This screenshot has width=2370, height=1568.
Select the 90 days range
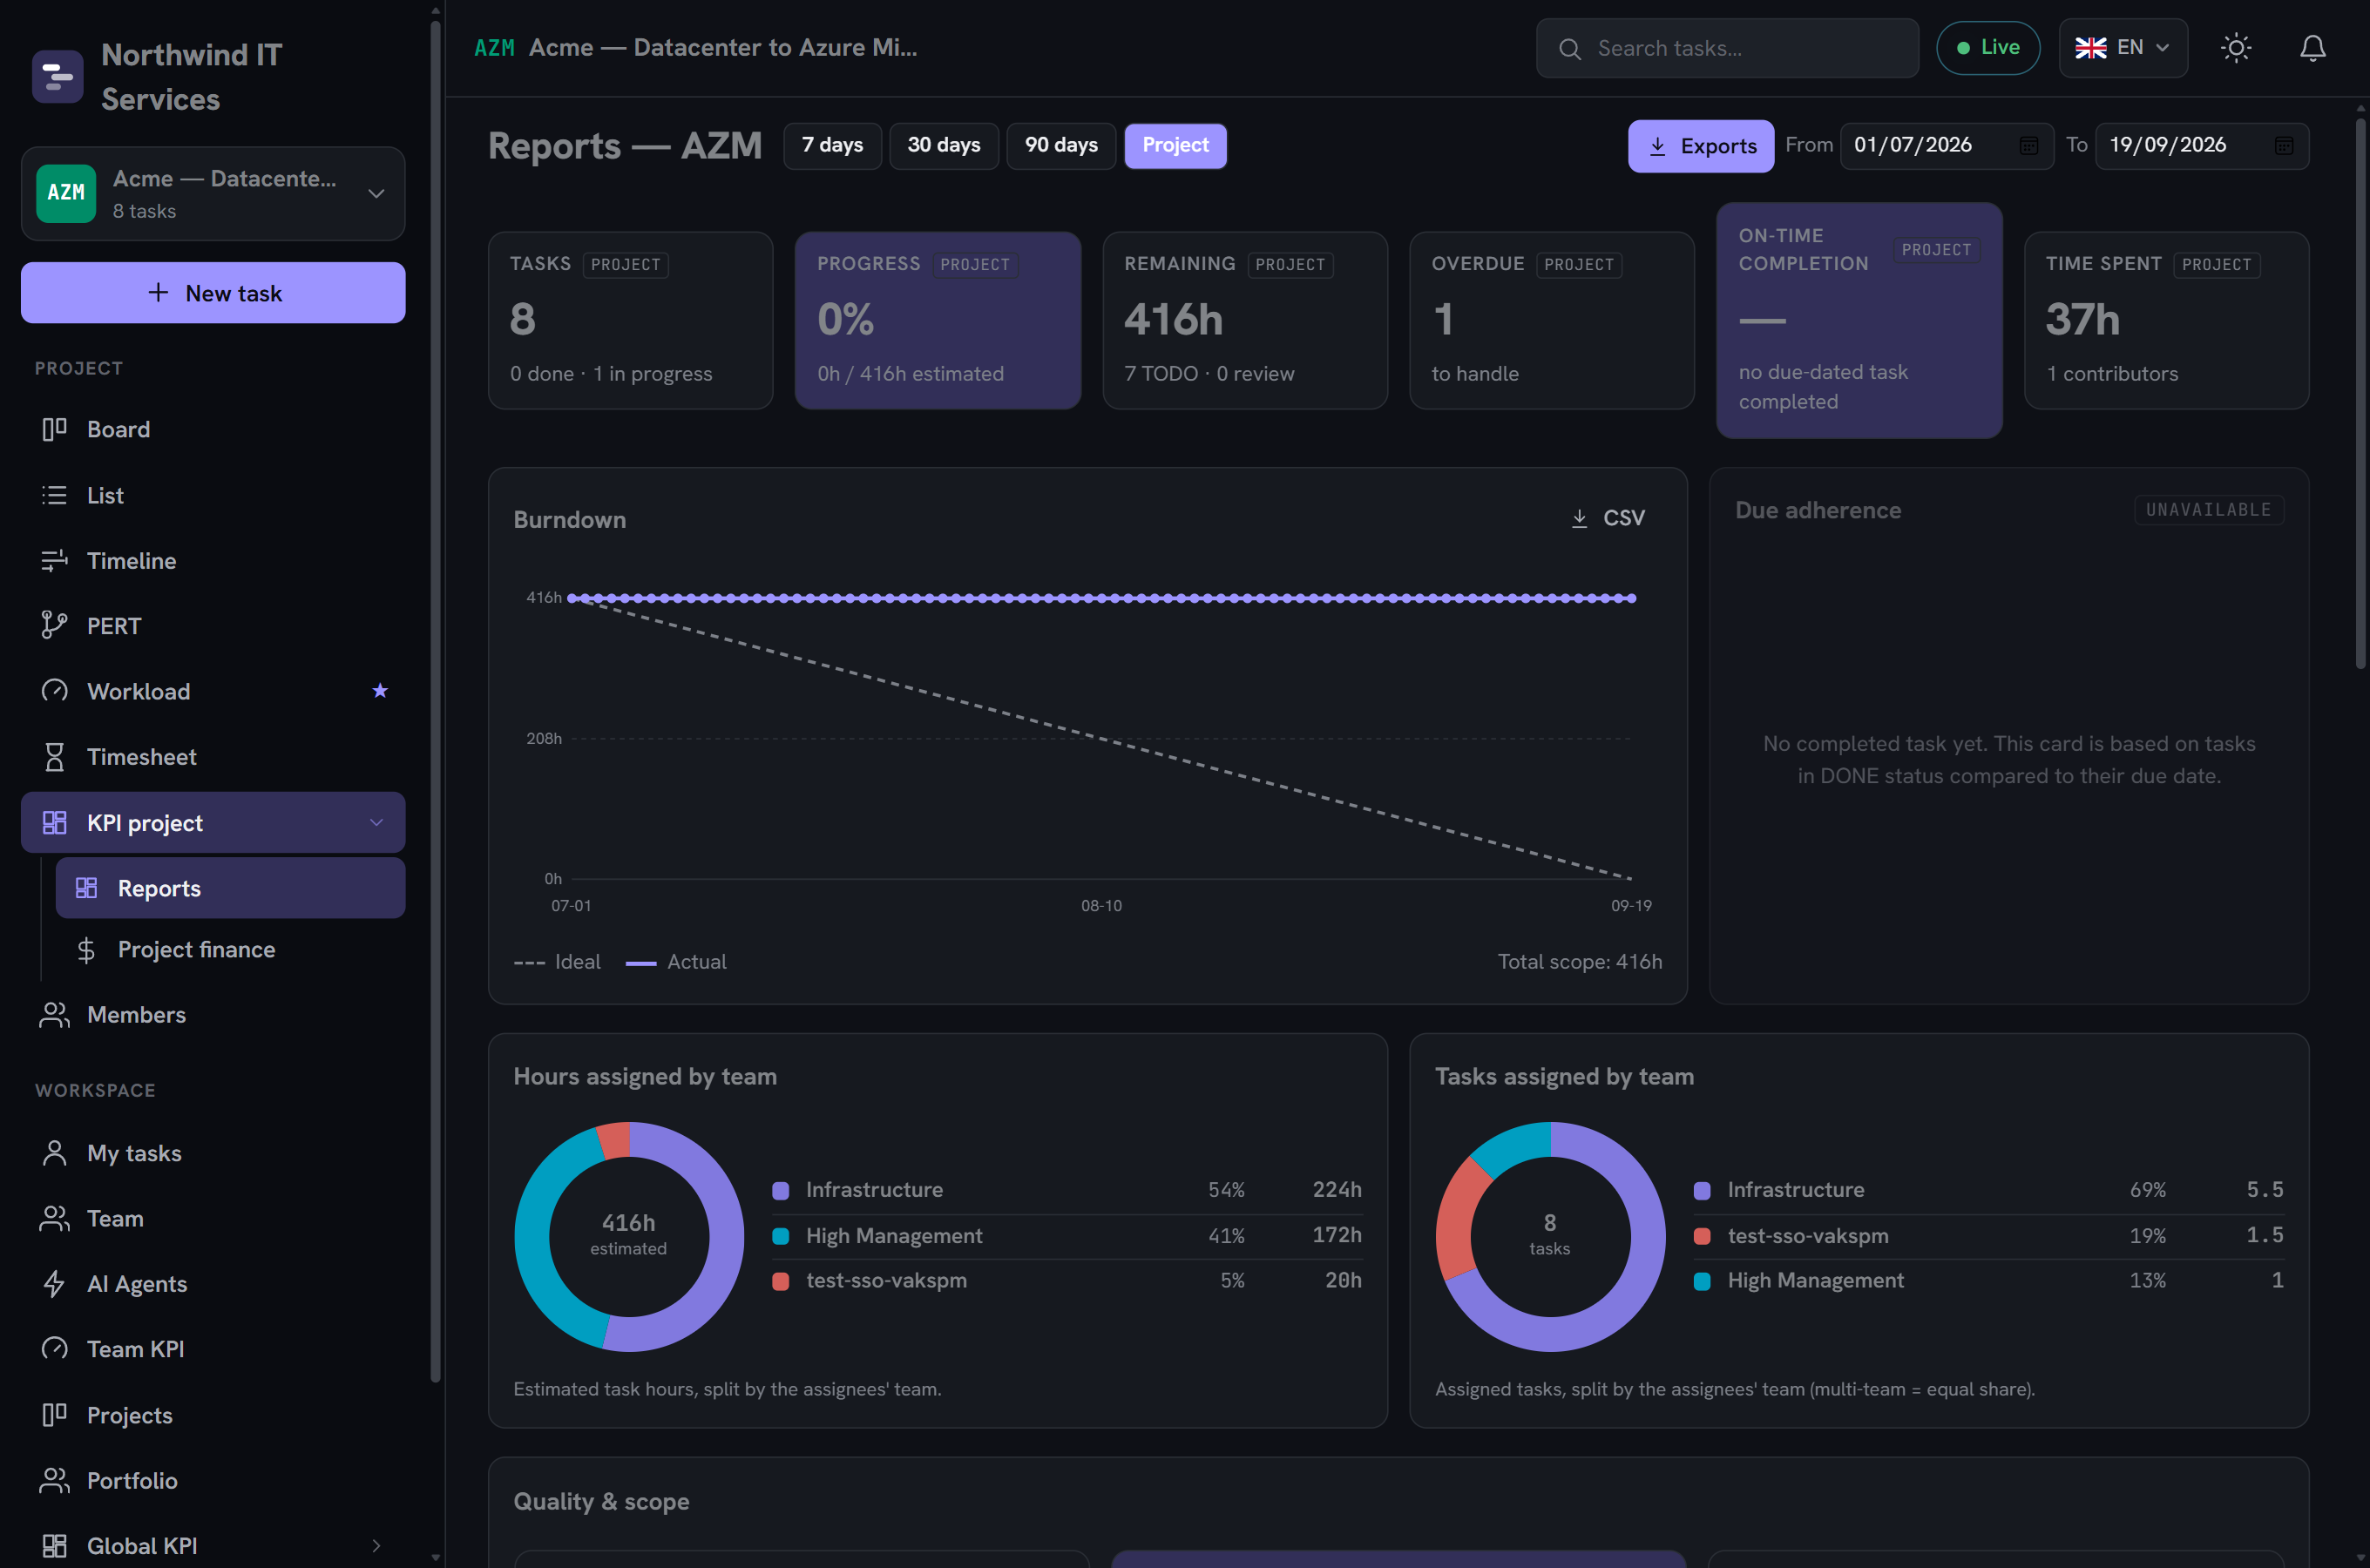click(1061, 146)
